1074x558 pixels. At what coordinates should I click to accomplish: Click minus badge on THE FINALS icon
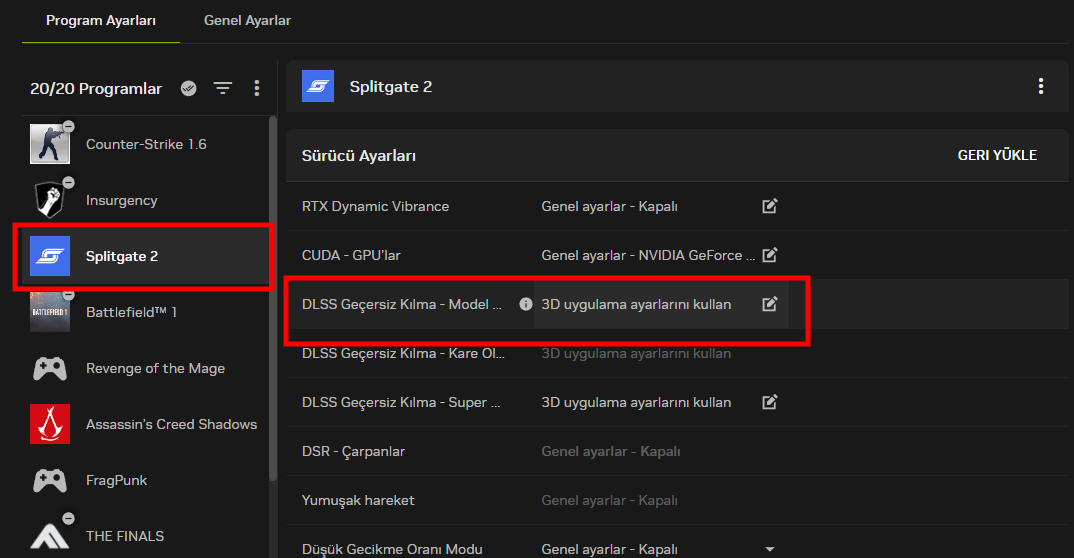pos(68,518)
